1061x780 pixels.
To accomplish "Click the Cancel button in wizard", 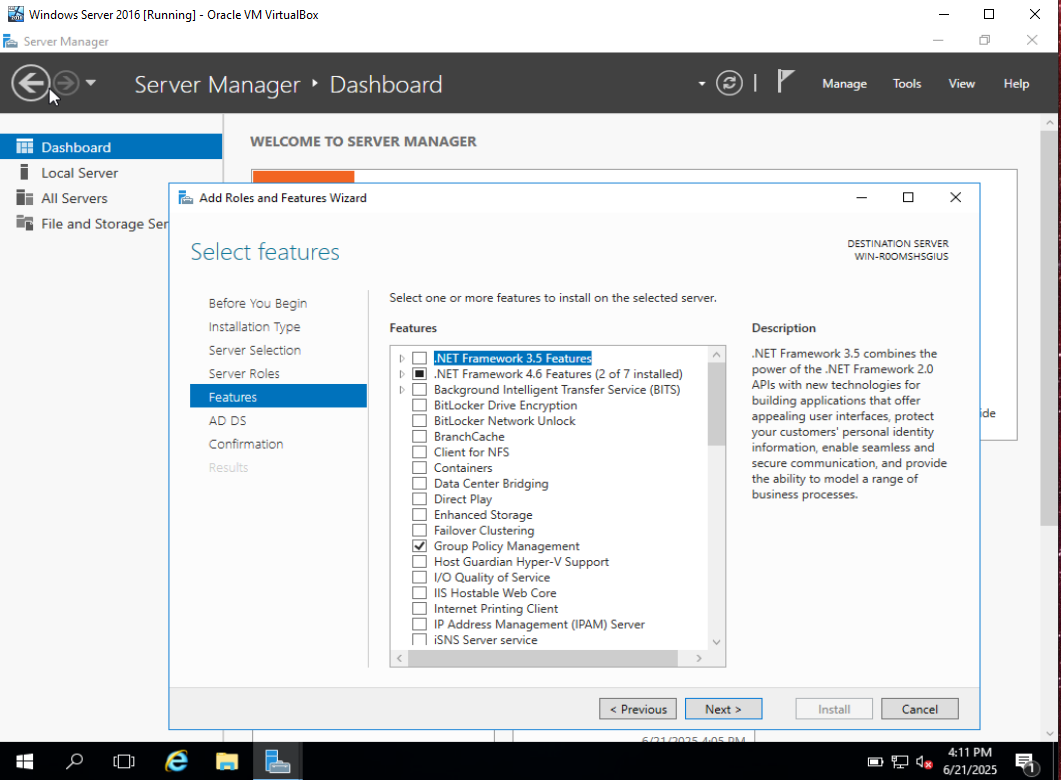I will 920,709.
